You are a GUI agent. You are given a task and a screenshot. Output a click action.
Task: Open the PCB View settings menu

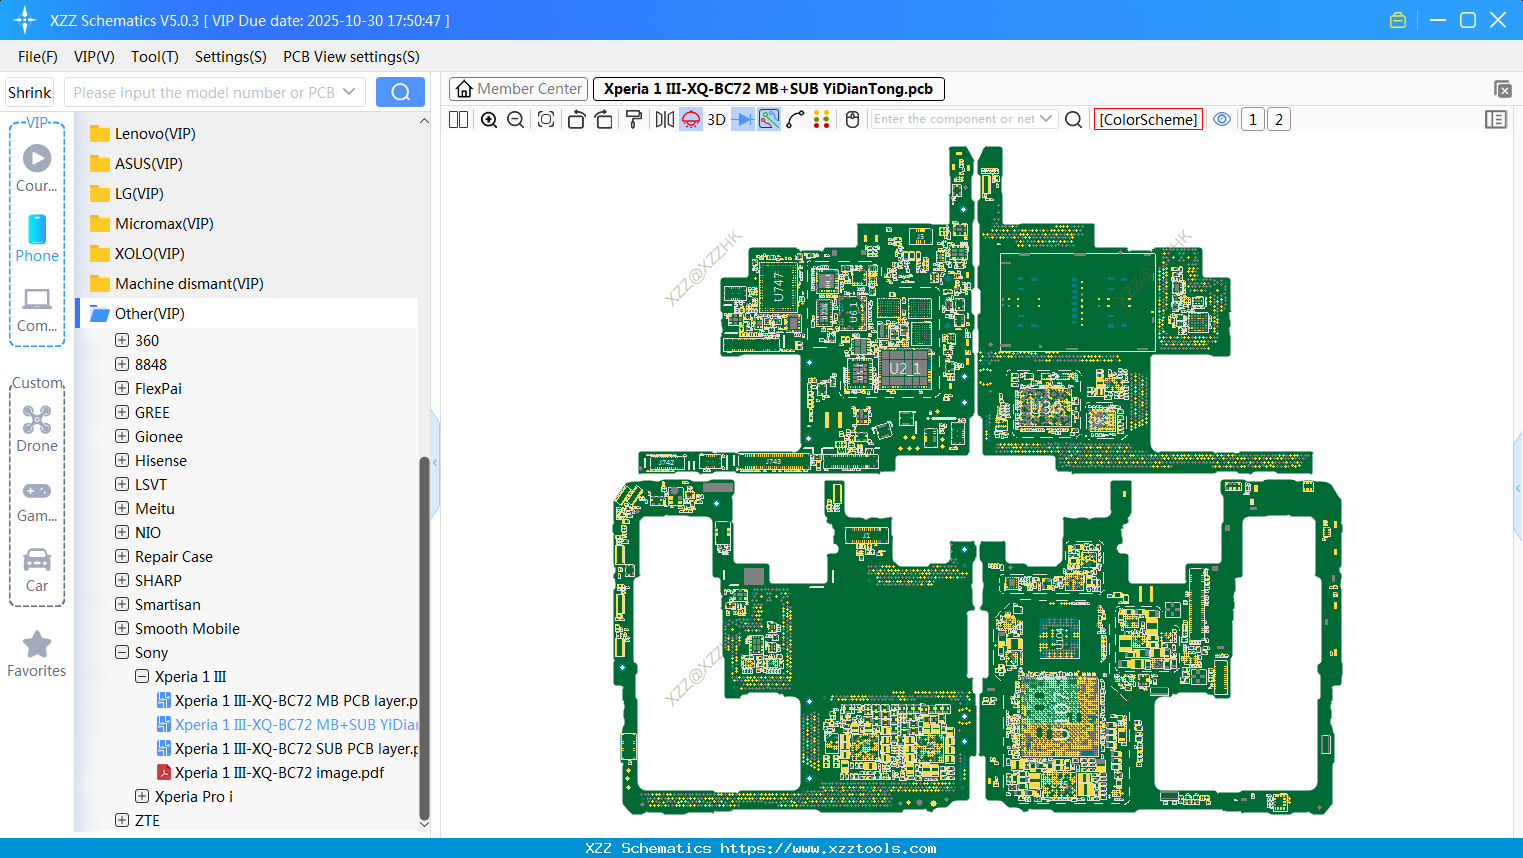click(x=351, y=57)
